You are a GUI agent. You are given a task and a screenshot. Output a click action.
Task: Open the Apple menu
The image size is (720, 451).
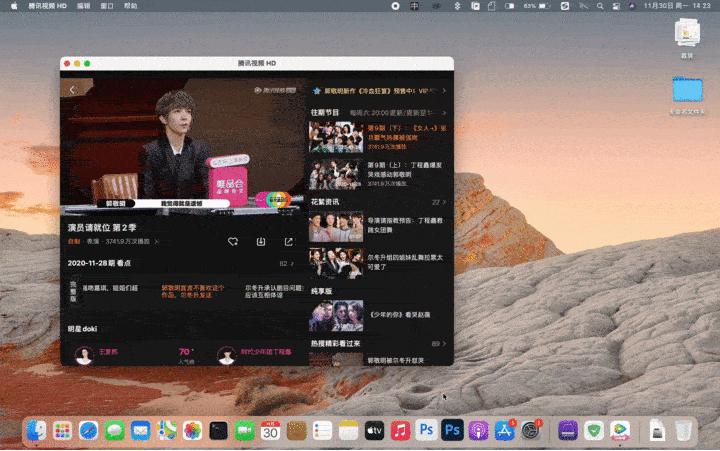[x=14, y=6]
